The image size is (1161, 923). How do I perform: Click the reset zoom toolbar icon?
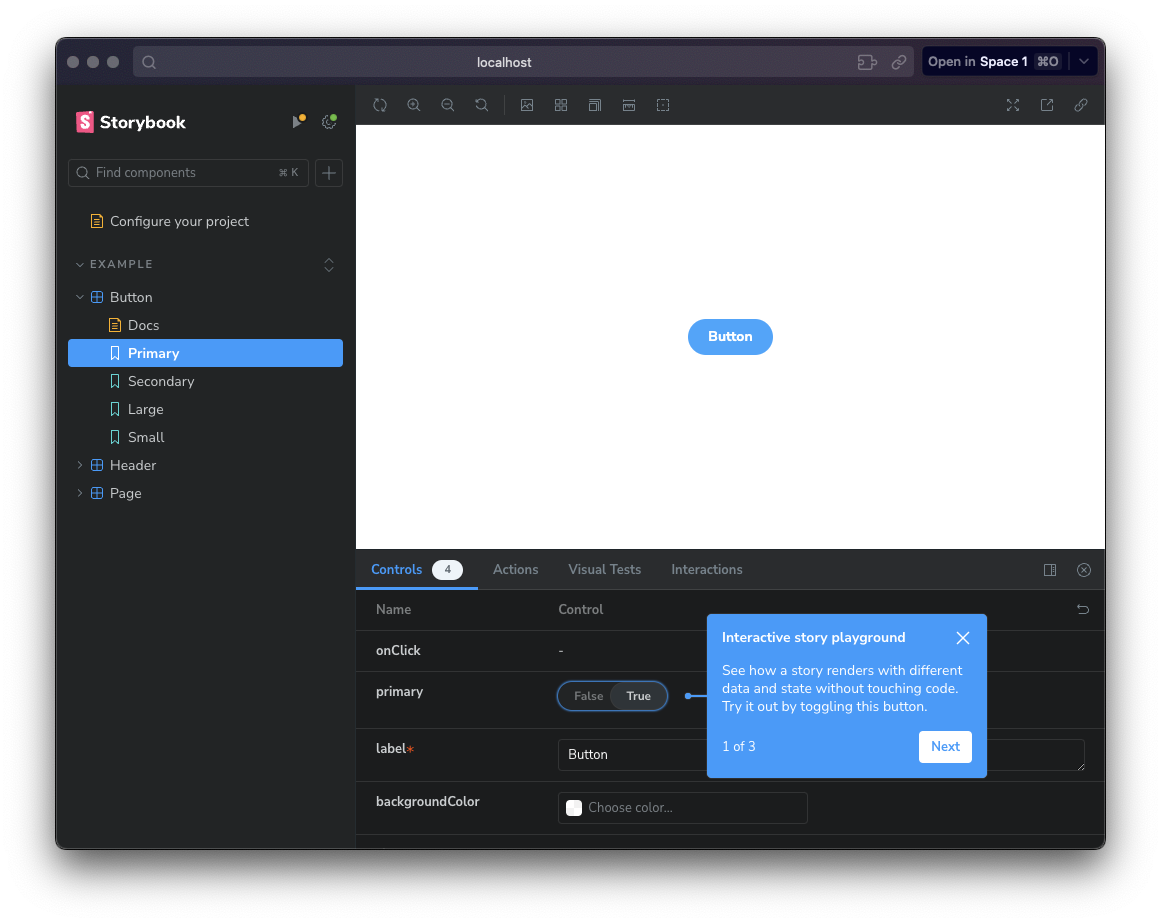[482, 105]
